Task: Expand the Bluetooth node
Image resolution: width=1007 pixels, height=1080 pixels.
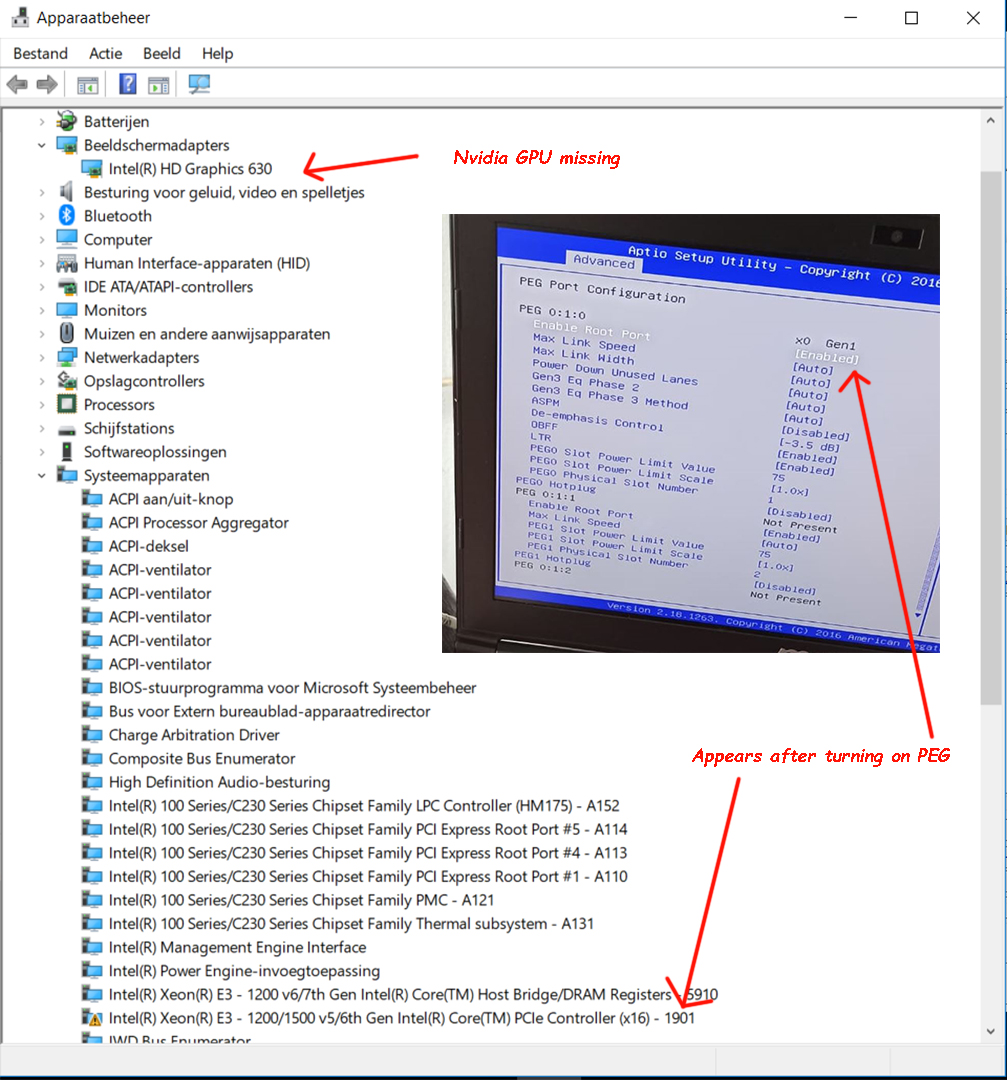Action: pyautogui.click(x=42, y=216)
